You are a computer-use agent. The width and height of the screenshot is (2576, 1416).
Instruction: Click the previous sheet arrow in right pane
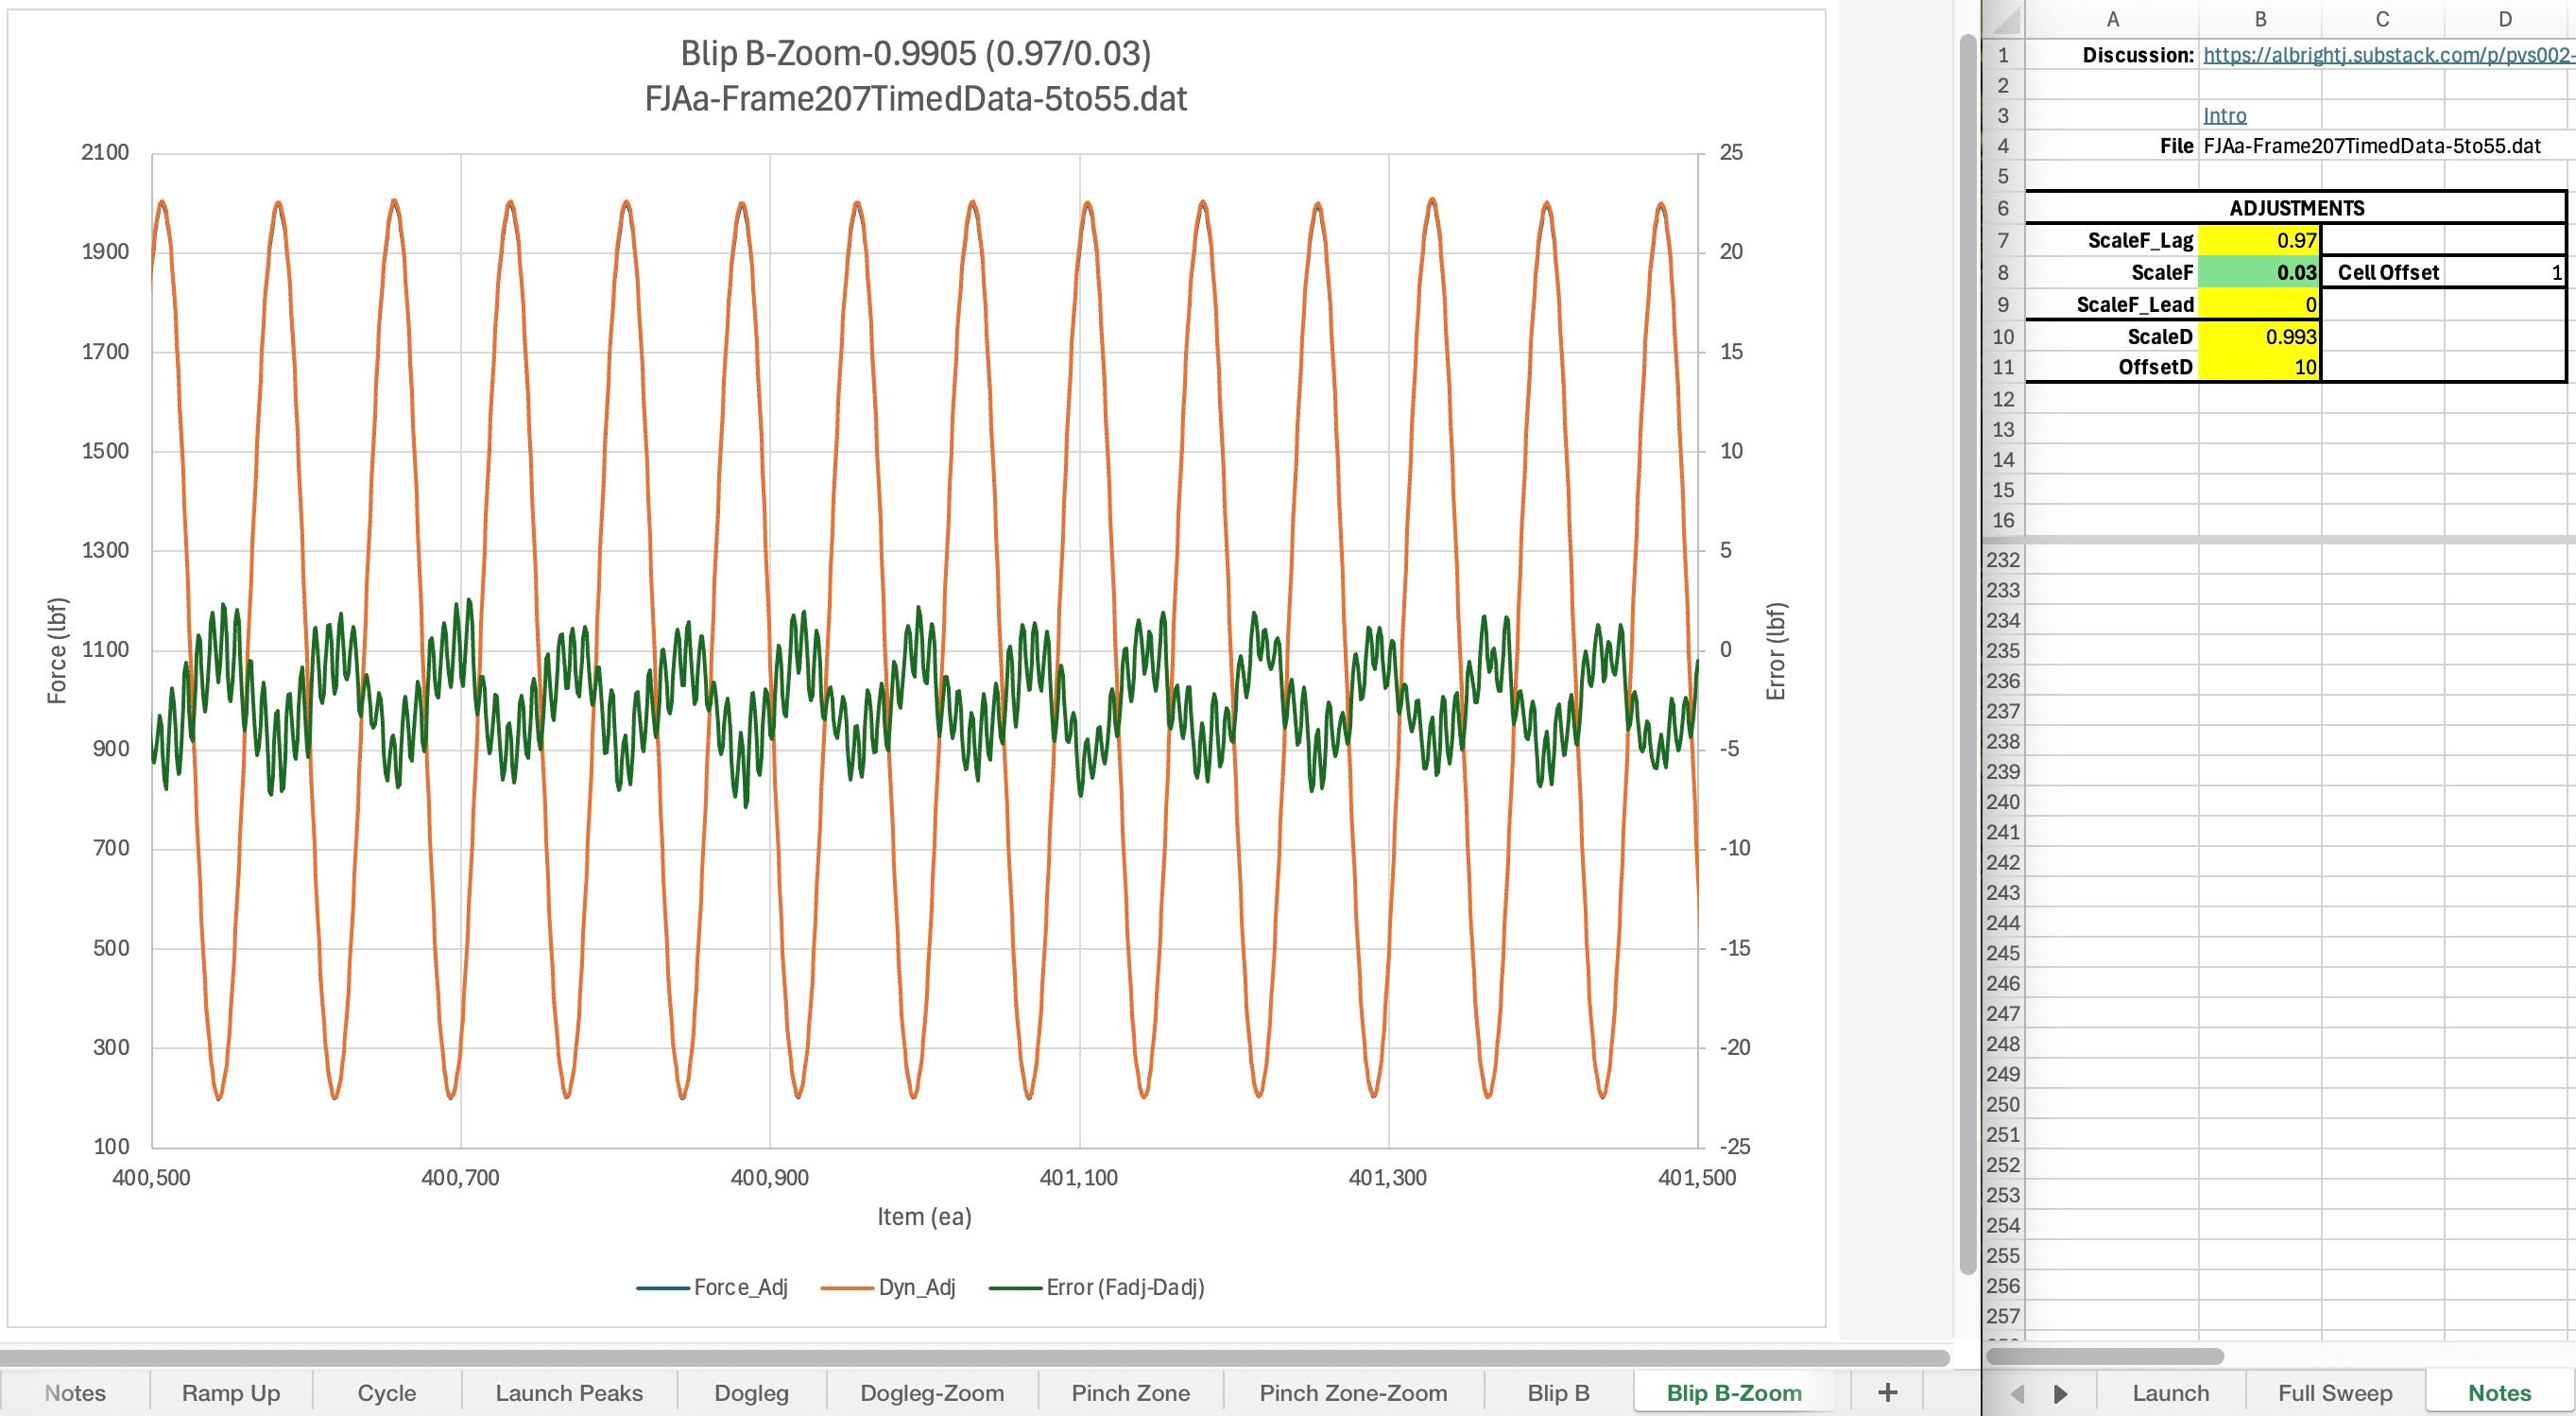coord(2017,1393)
